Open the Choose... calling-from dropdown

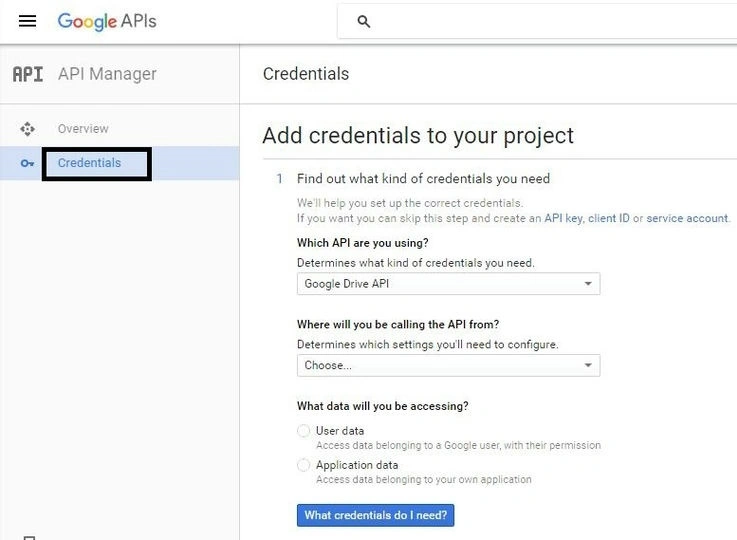pyautogui.click(x=448, y=365)
